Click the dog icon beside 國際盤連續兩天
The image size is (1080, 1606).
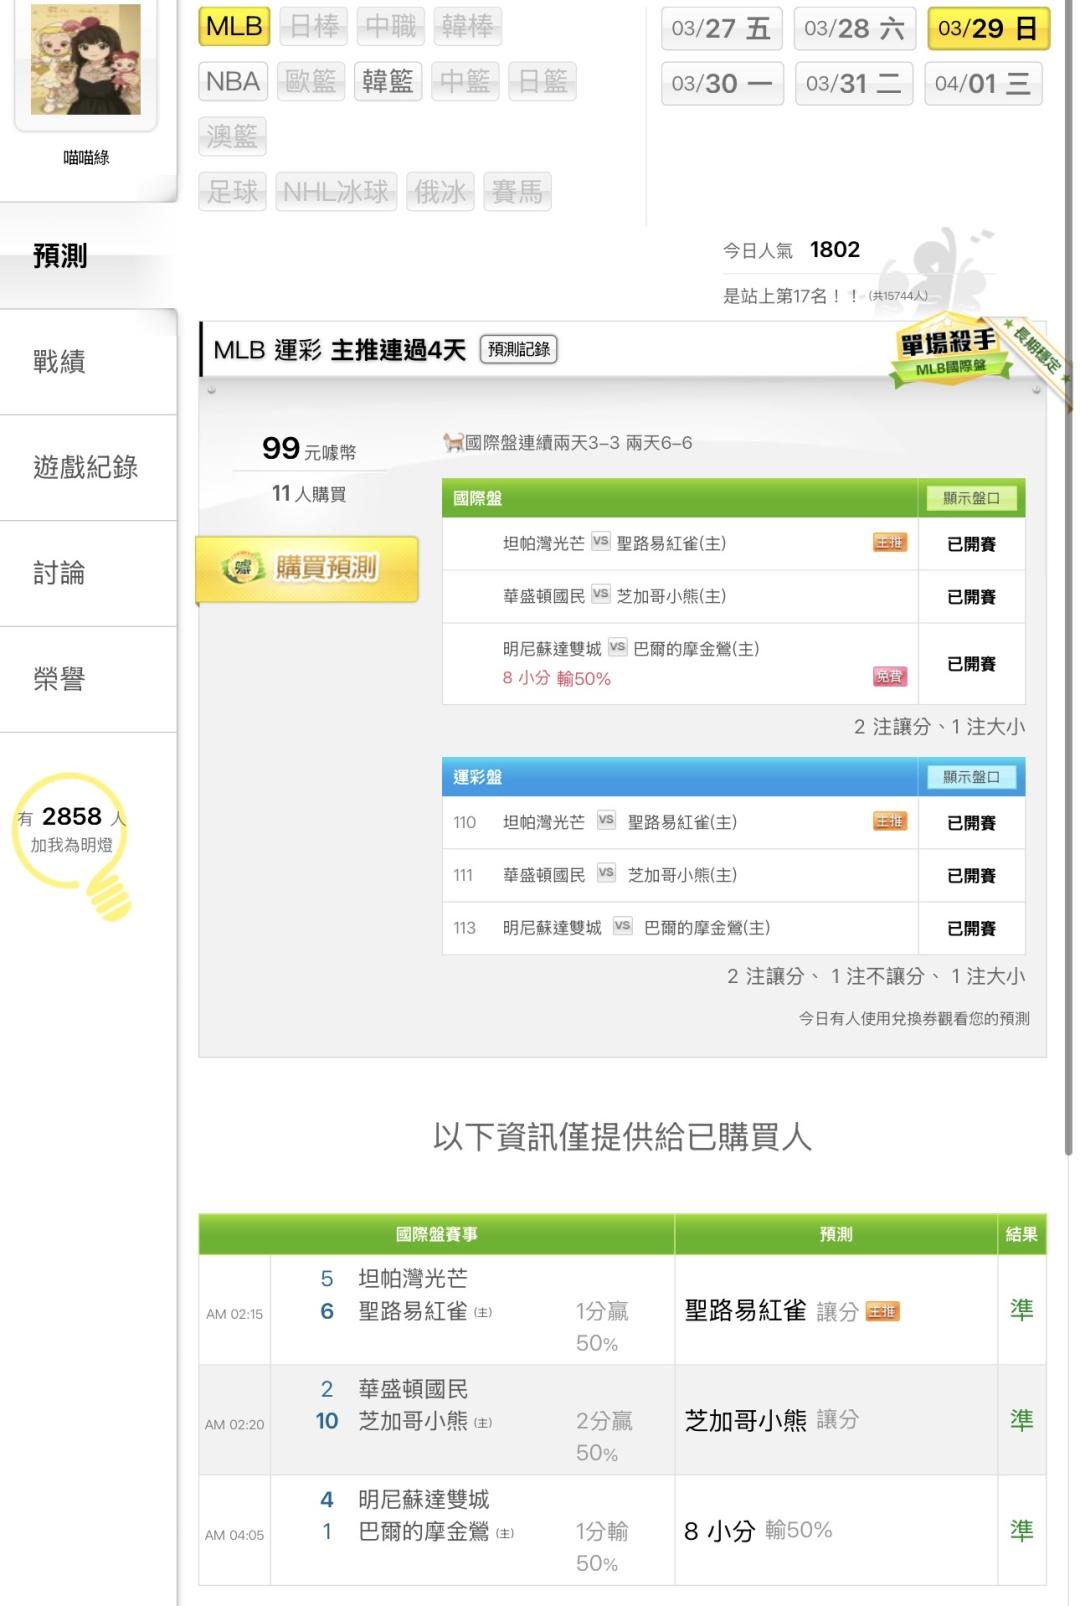(x=453, y=442)
